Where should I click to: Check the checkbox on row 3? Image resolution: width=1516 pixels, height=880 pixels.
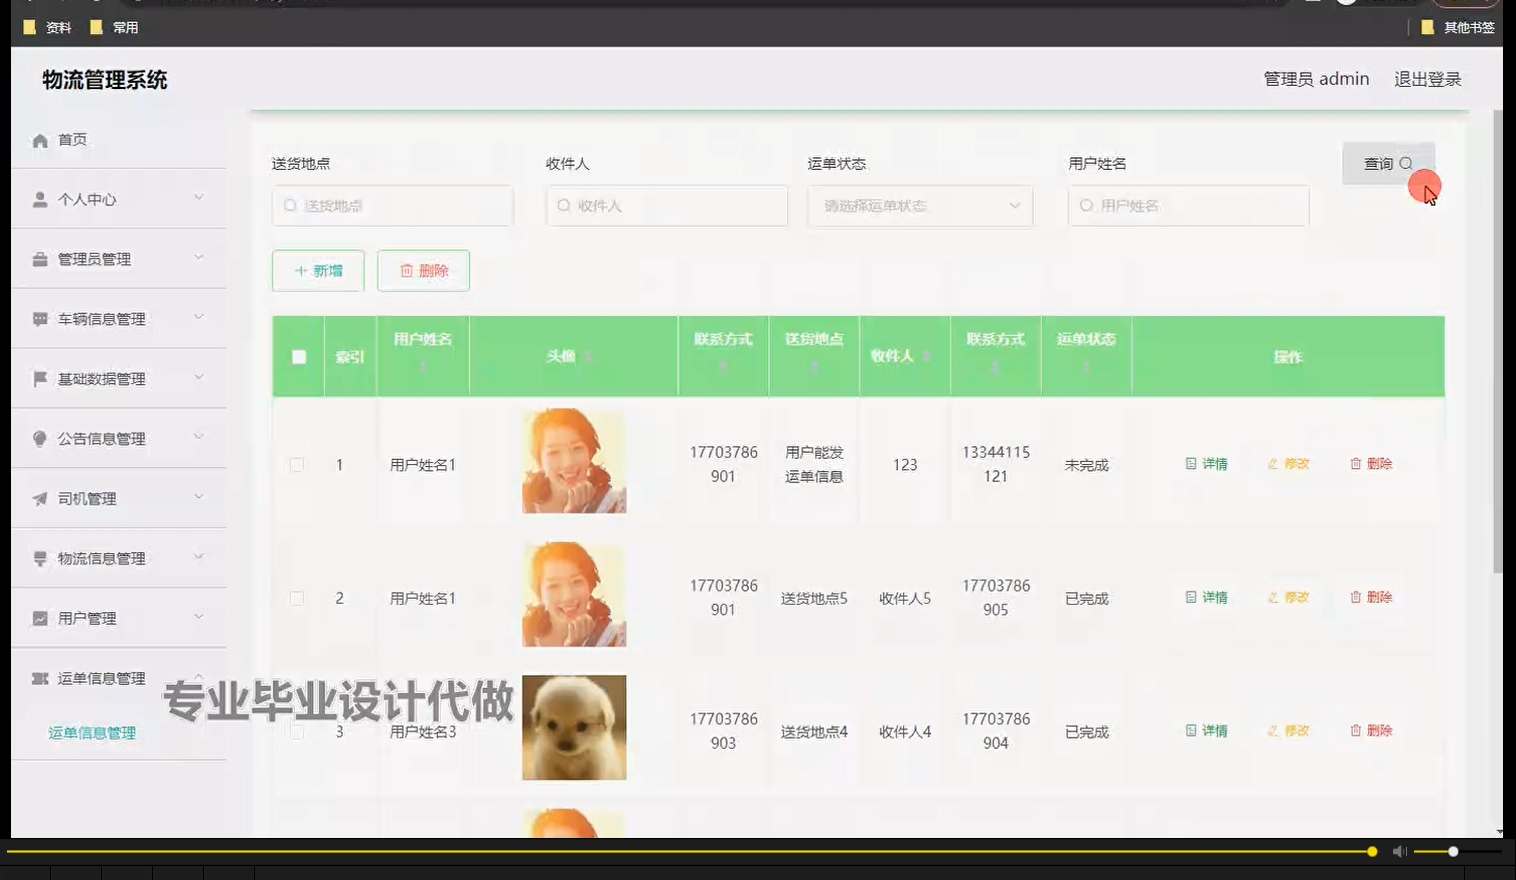[x=297, y=731]
